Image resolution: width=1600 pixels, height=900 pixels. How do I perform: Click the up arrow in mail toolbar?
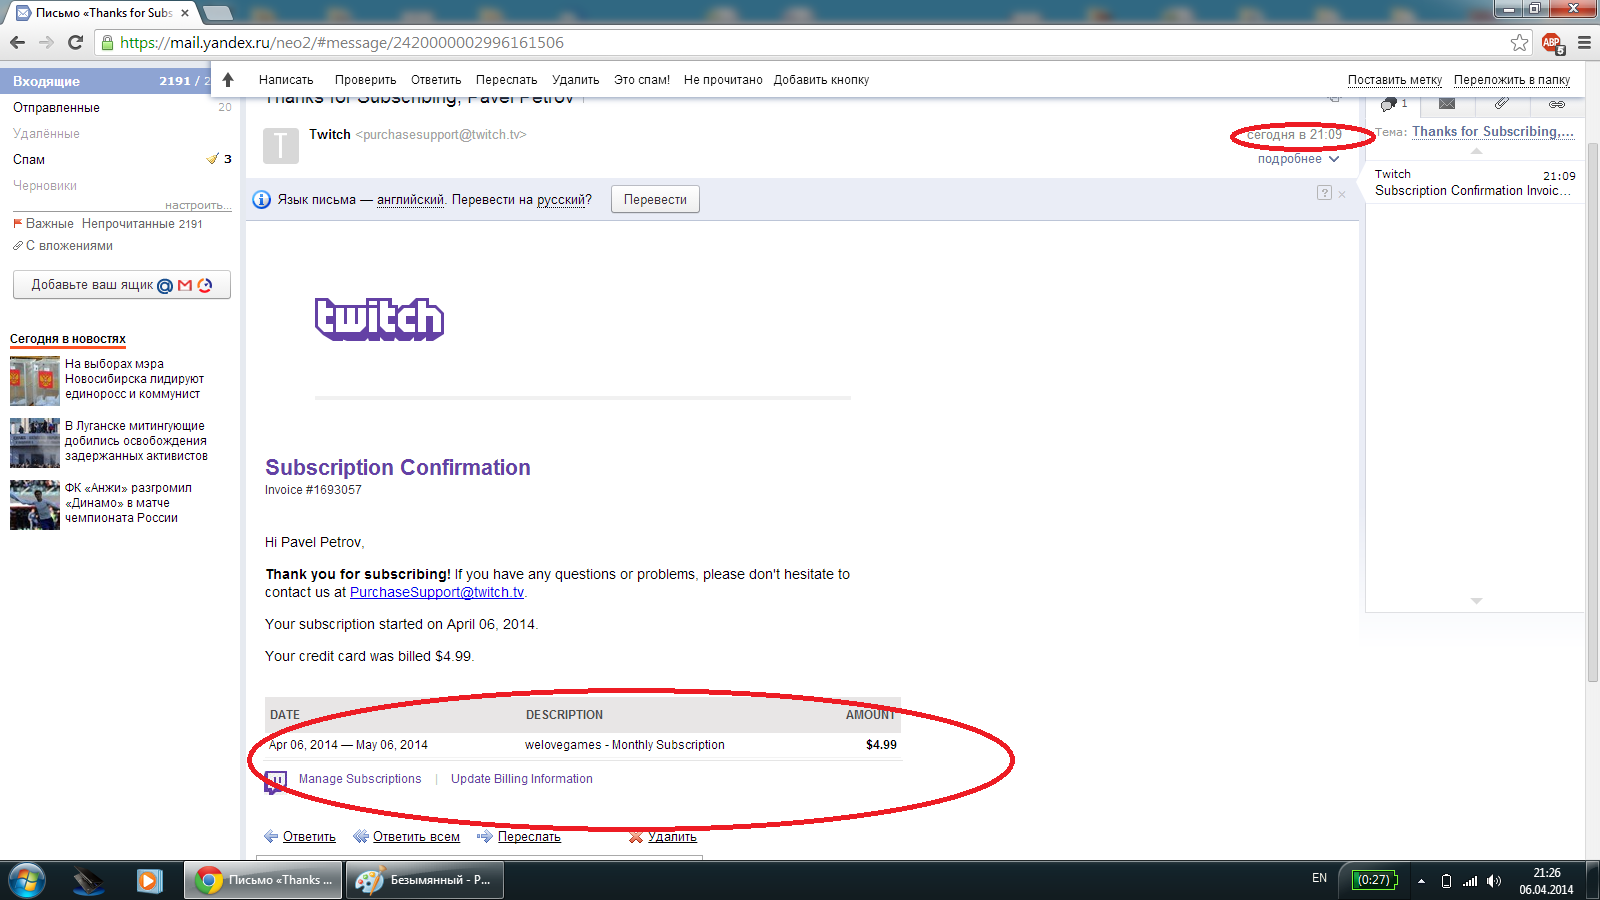pos(228,80)
